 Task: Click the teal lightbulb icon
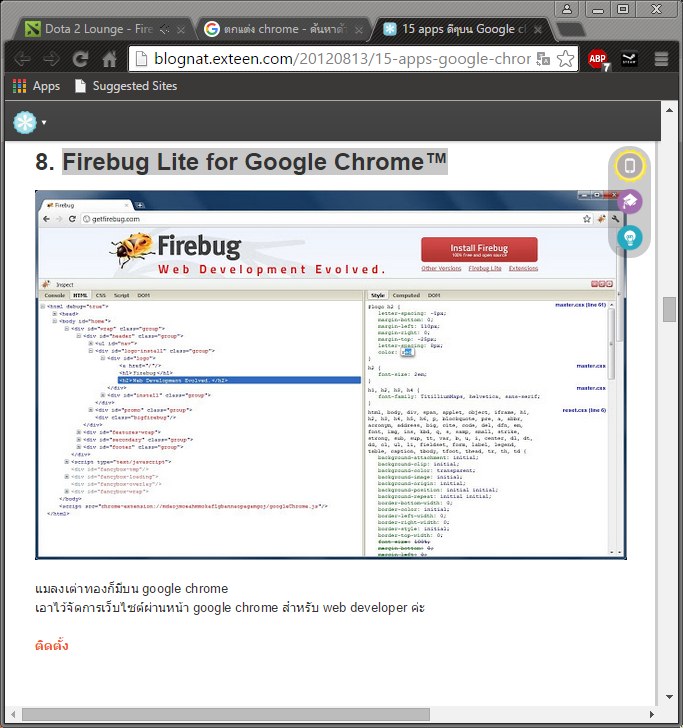click(629, 238)
